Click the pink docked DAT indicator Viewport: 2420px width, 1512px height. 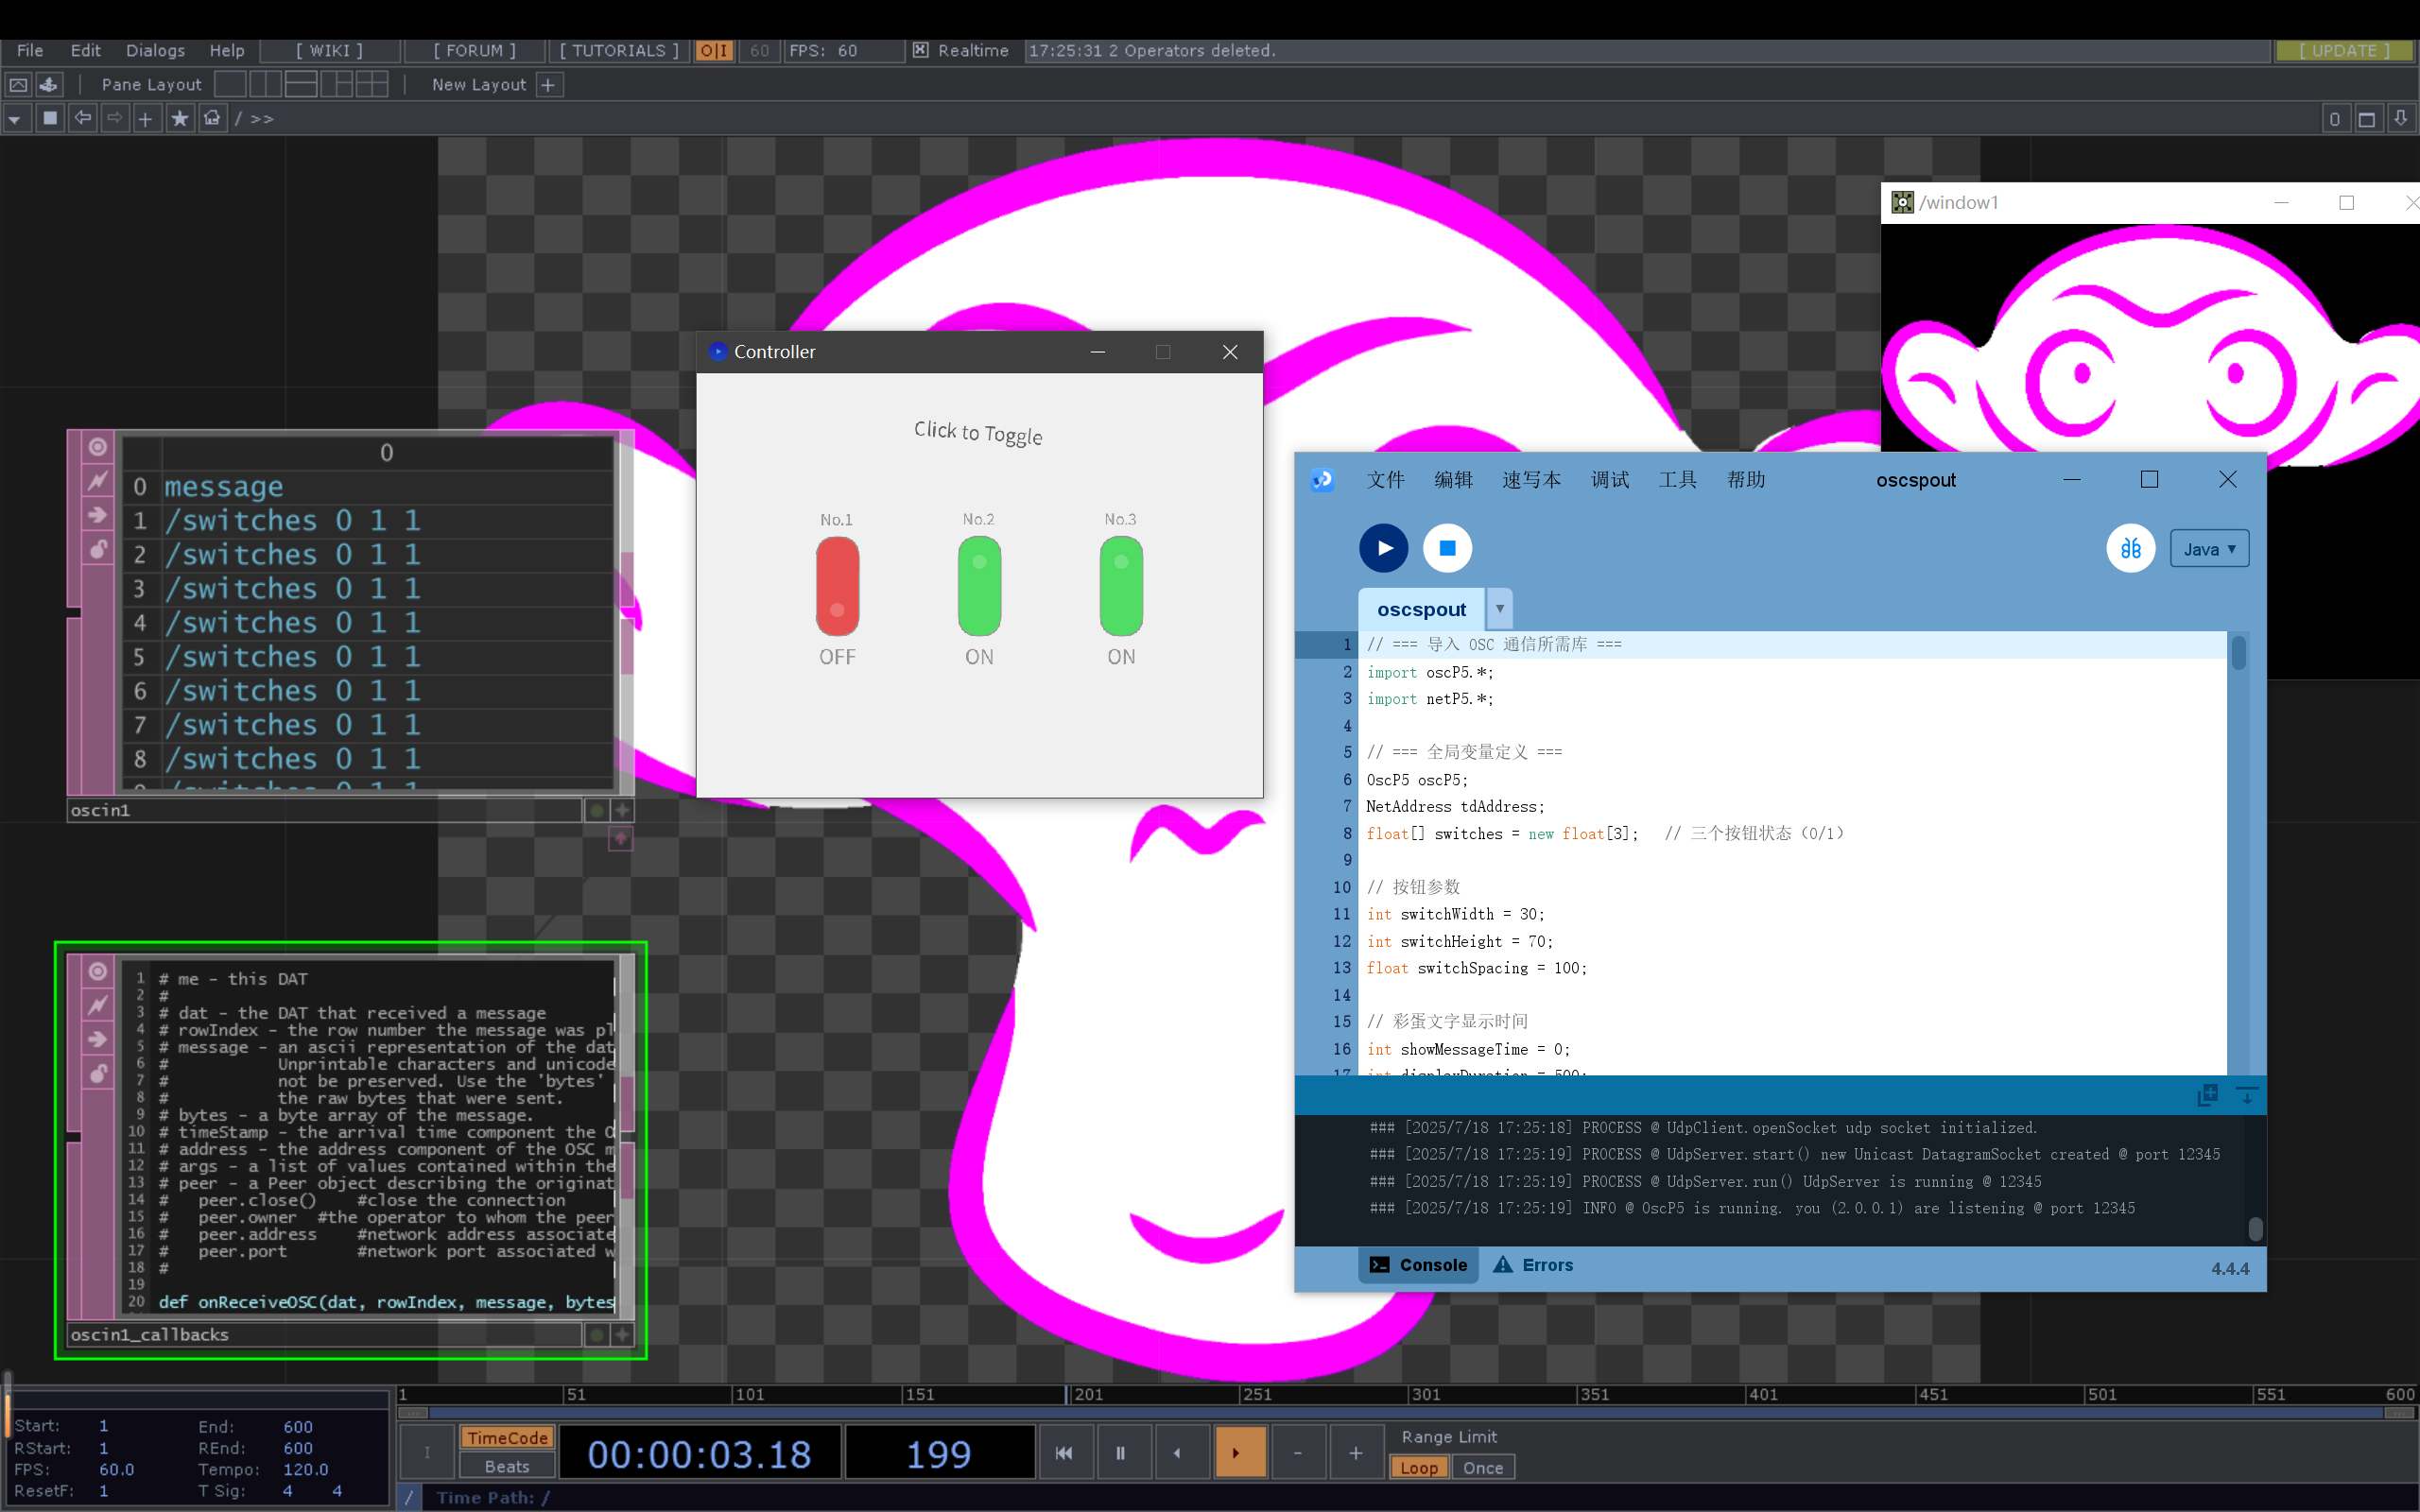coord(620,839)
